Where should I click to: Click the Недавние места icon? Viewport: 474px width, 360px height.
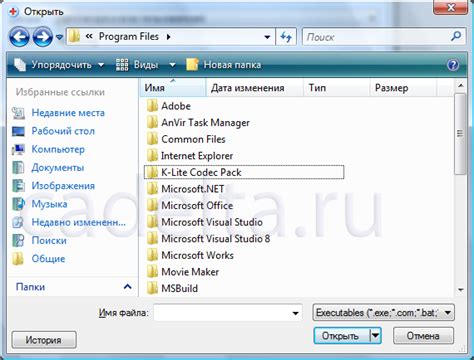(x=18, y=113)
